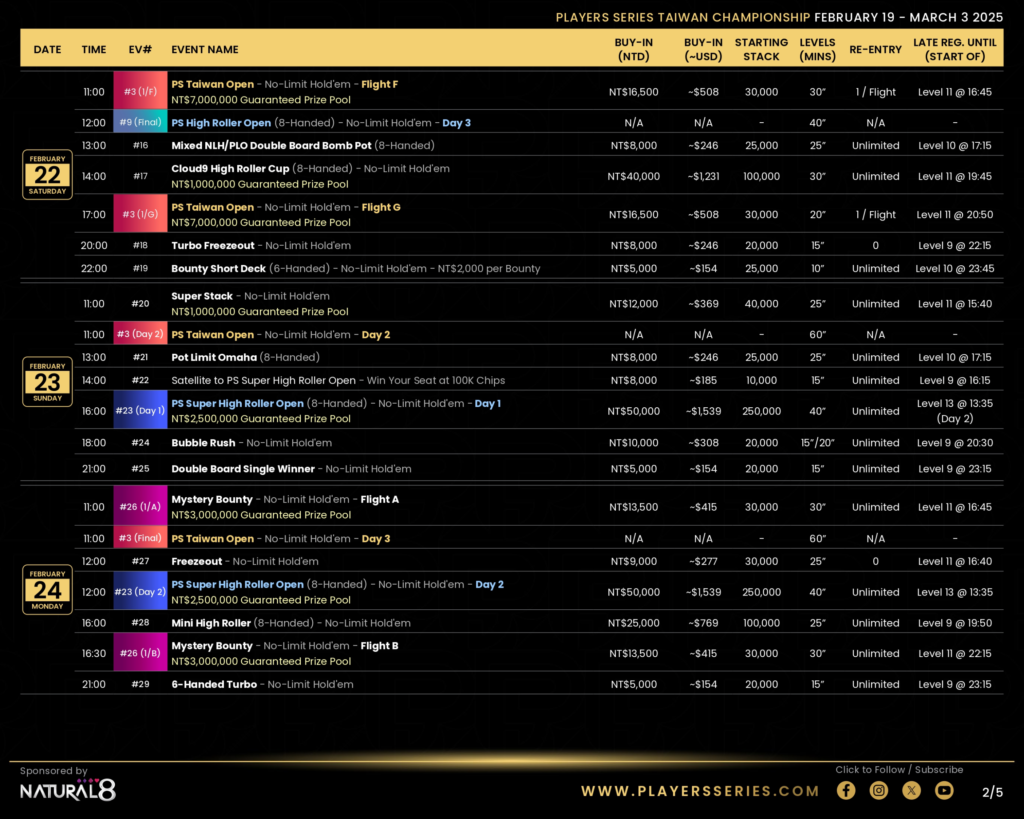Select the February 23 Sunday date badge
Screen dimensions: 1024x819
pyautogui.click(x=47, y=381)
